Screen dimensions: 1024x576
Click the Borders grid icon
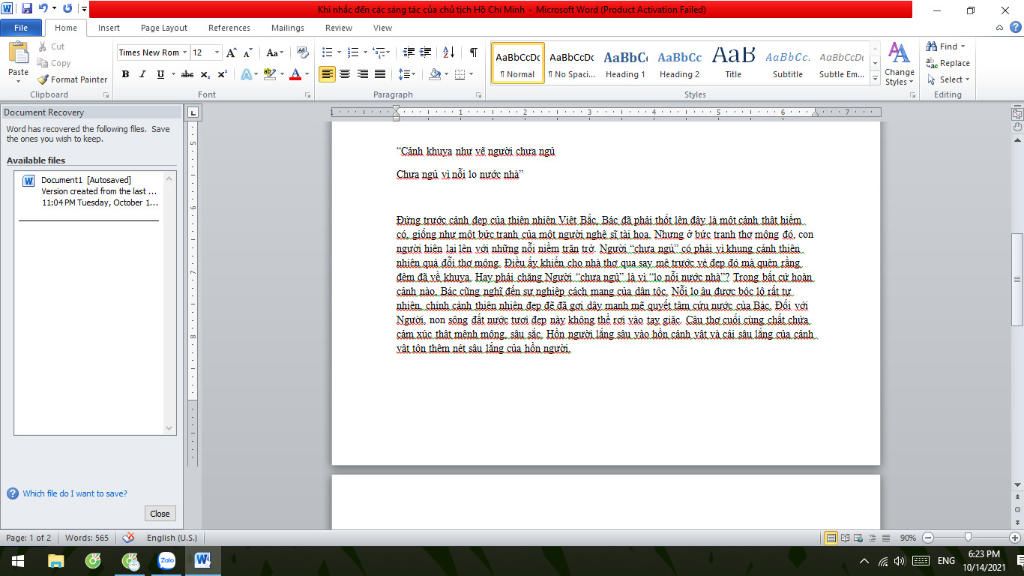460,74
